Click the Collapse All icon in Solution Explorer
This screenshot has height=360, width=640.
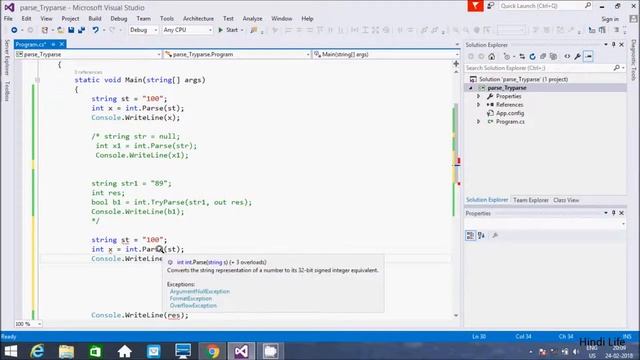[x=543, y=56]
